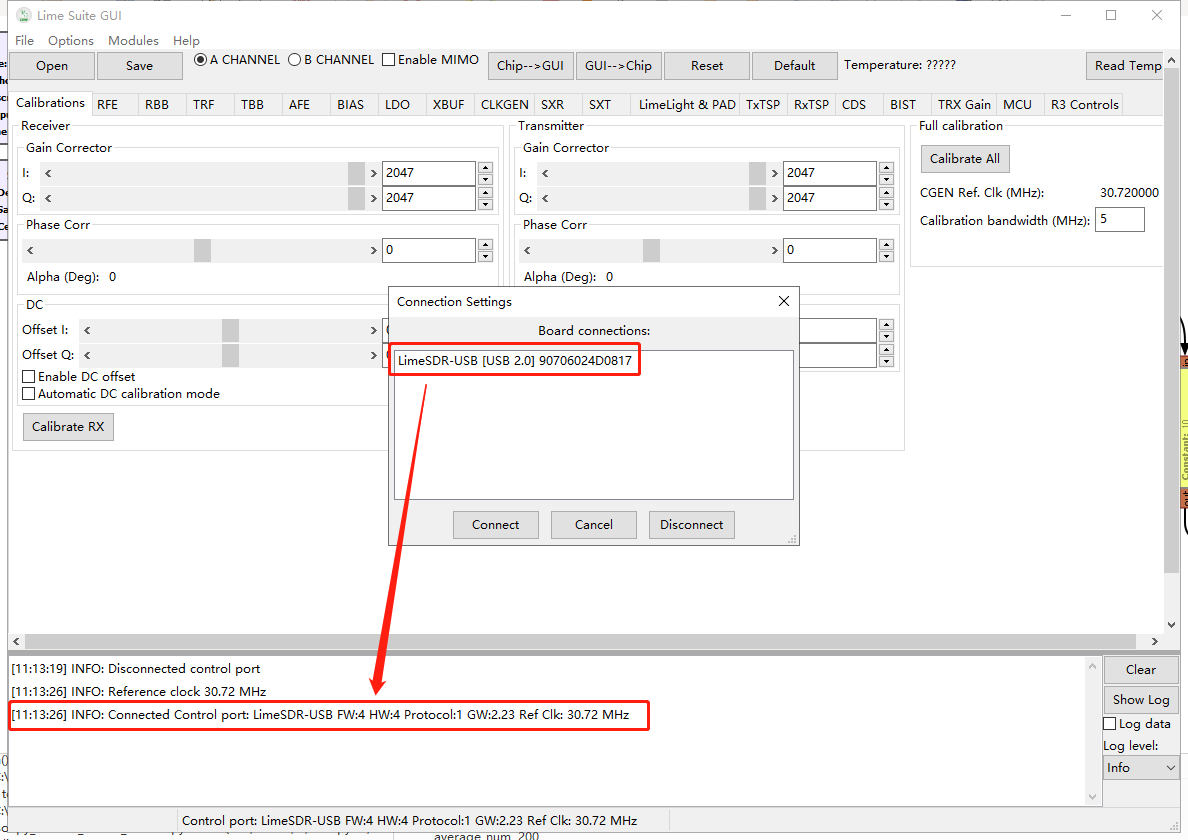Open the File menu
This screenshot has width=1188, height=840.
coord(24,40)
